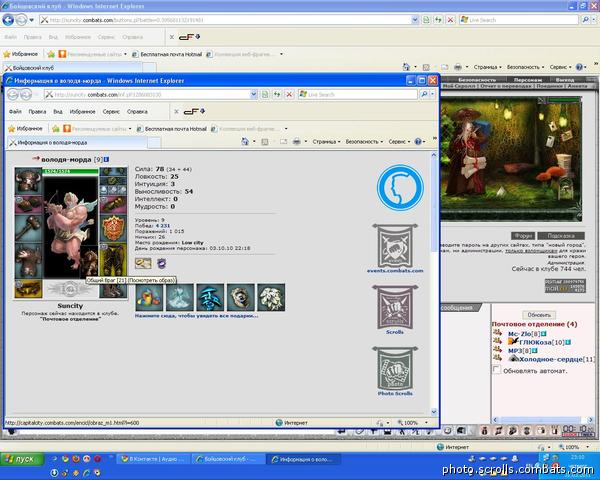The height and width of the screenshot is (480, 600).
Task: Click the pants slot with yellow background
Action: [x=113, y=261]
